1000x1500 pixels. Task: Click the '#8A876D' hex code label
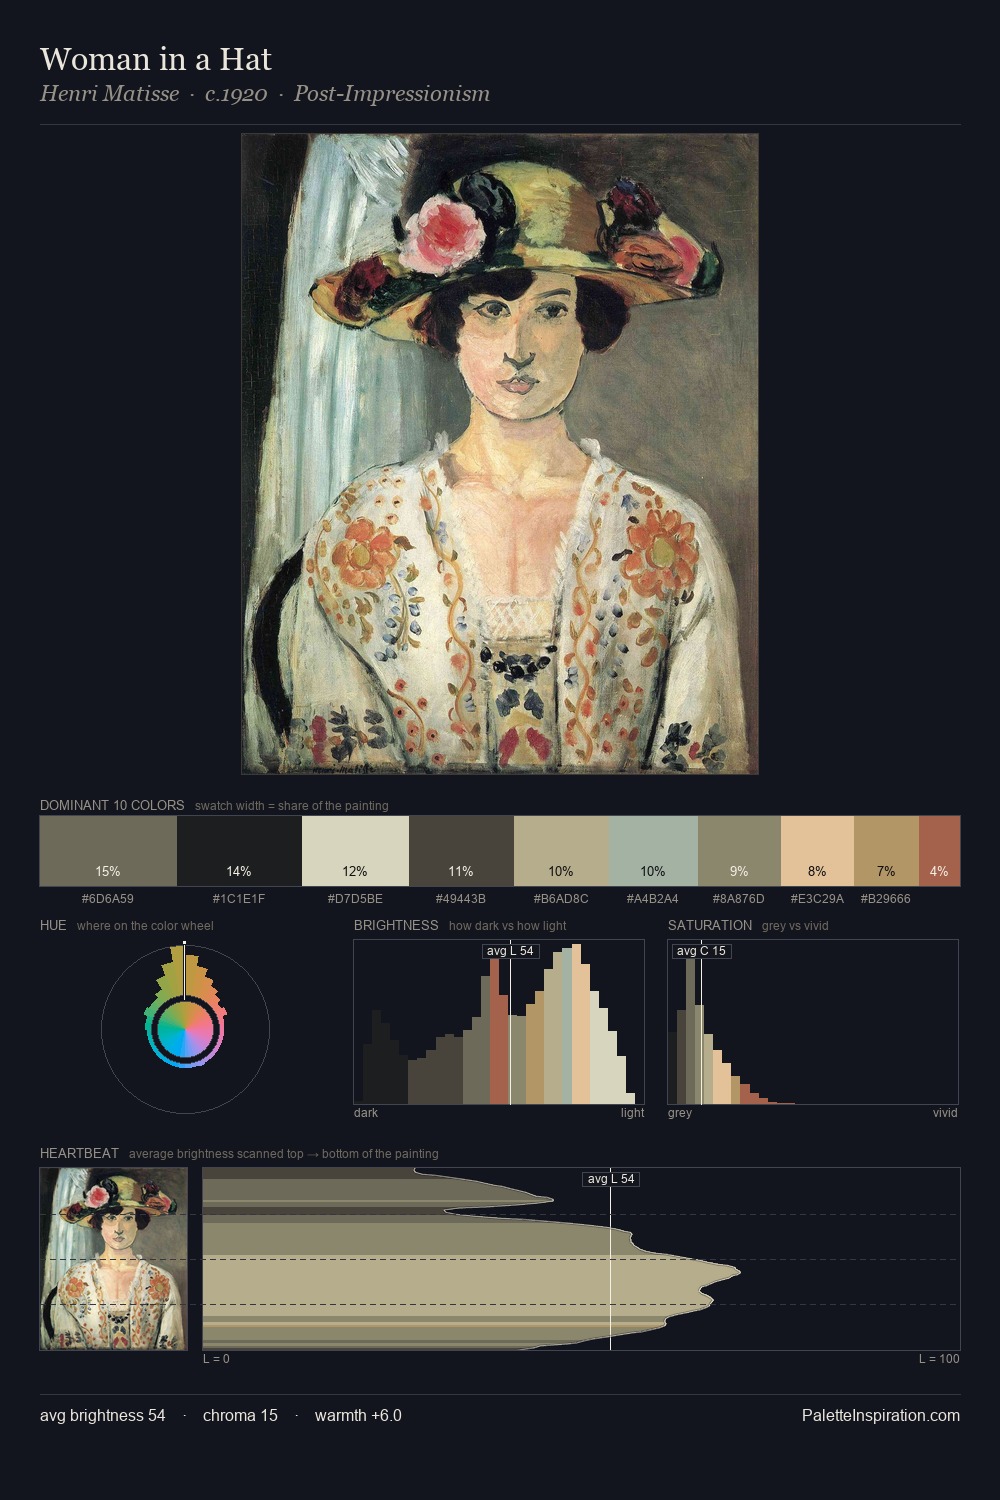coord(739,899)
